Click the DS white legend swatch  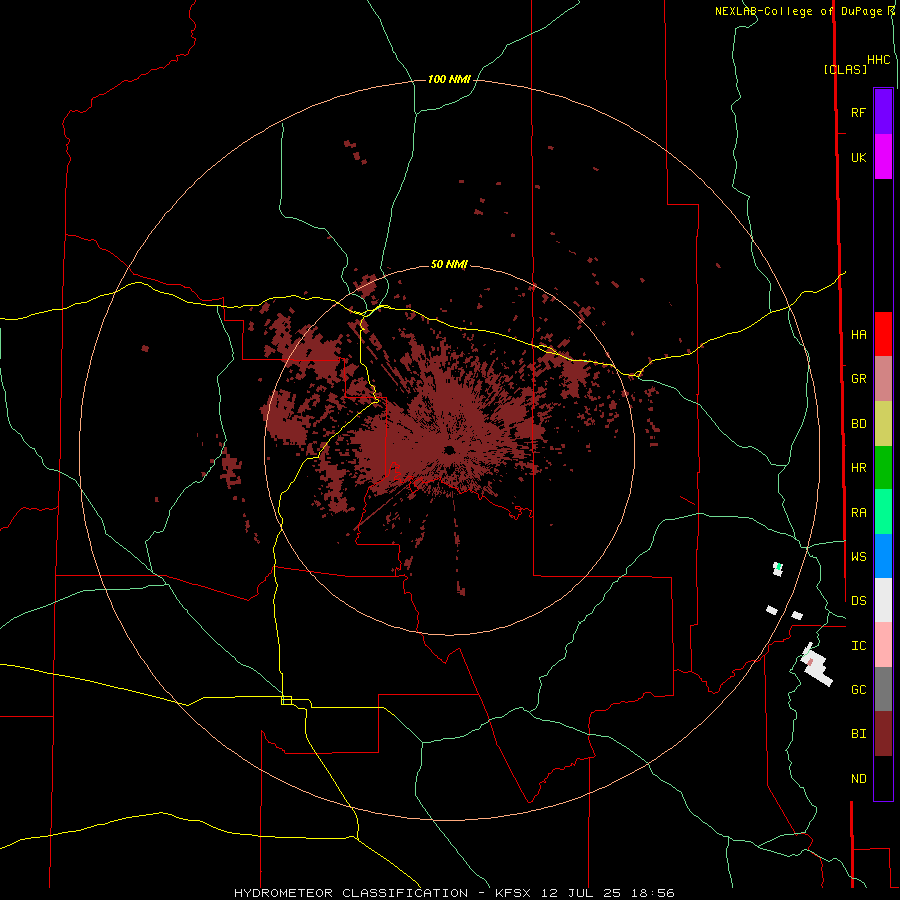tap(883, 600)
